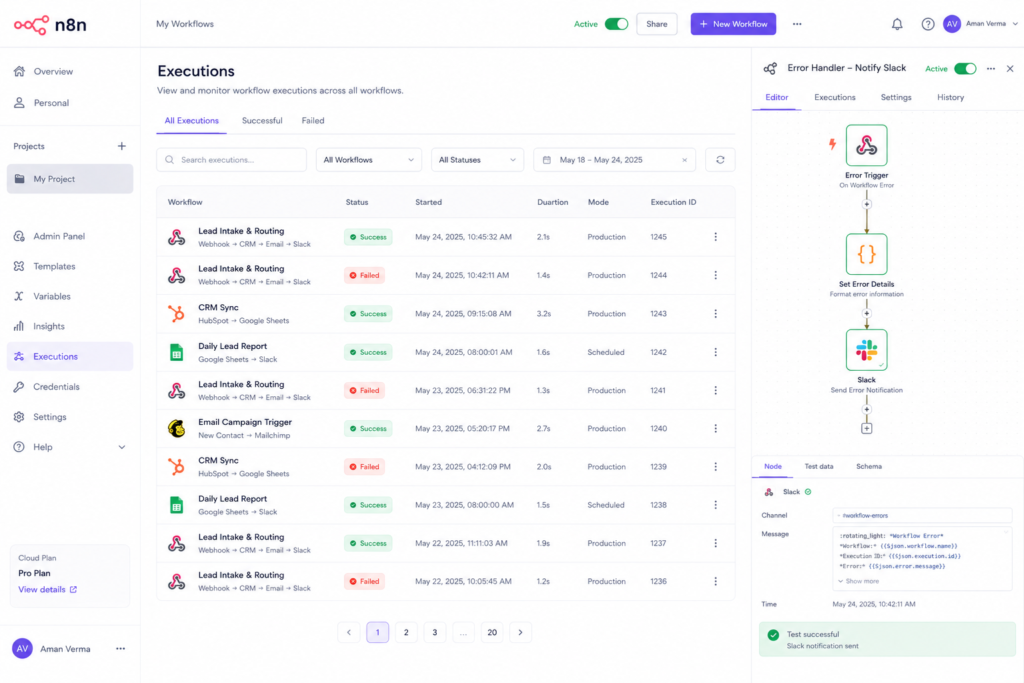Open the Settings tab in workflow panel

895,97
